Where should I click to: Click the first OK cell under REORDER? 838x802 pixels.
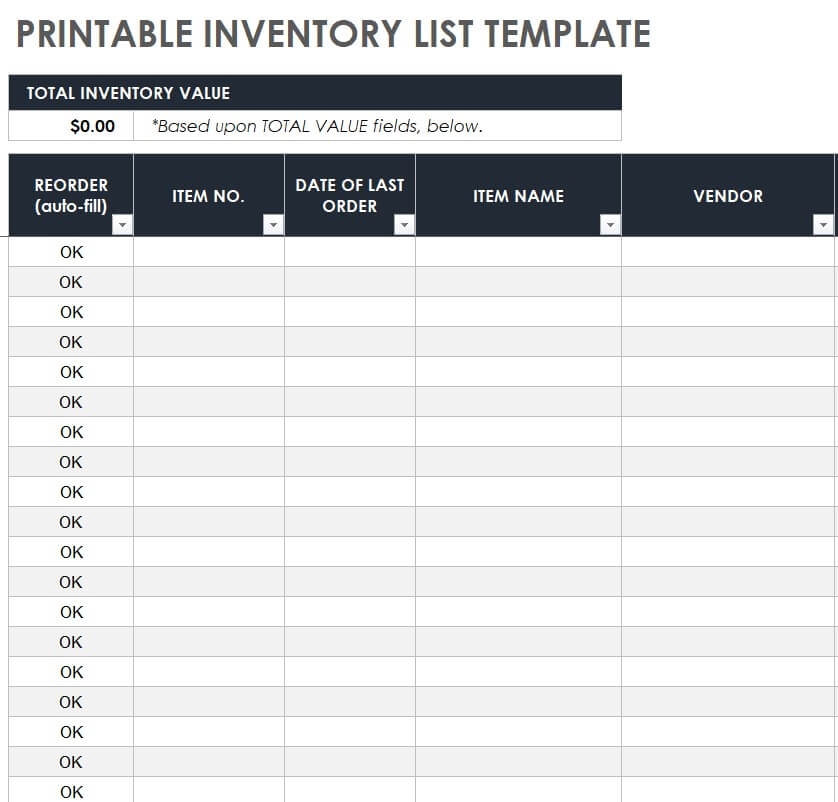[71, 252]
